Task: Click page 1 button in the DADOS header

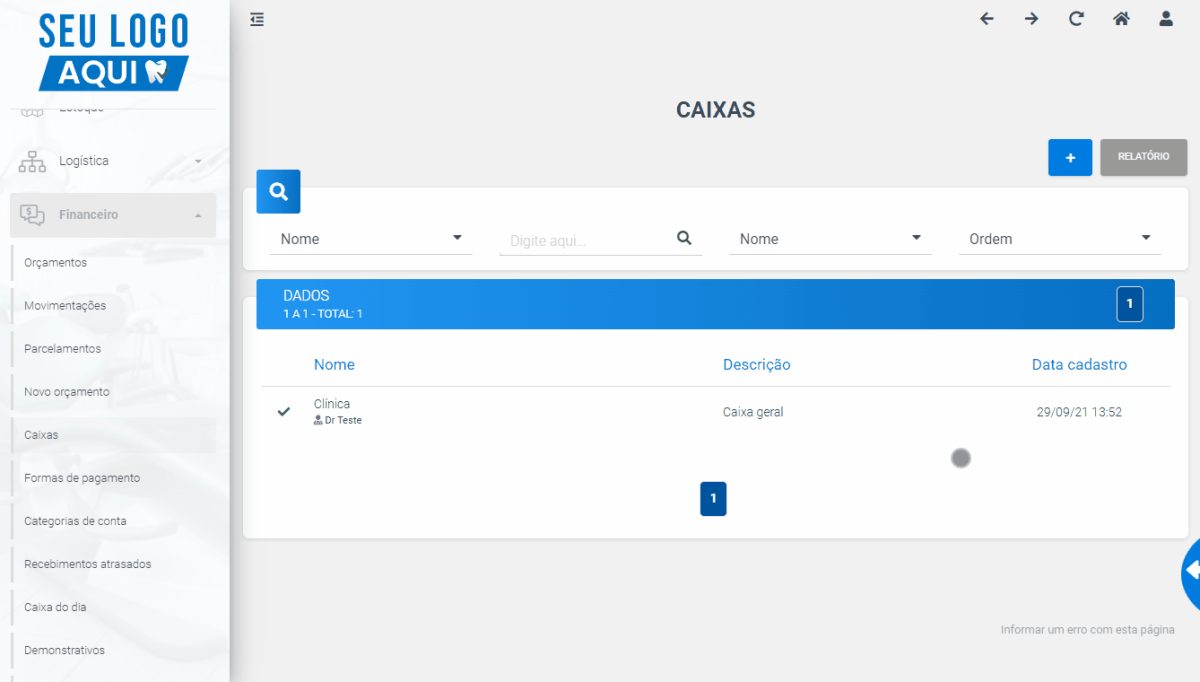Action: pyautogui.click(x=1130, y=304)
